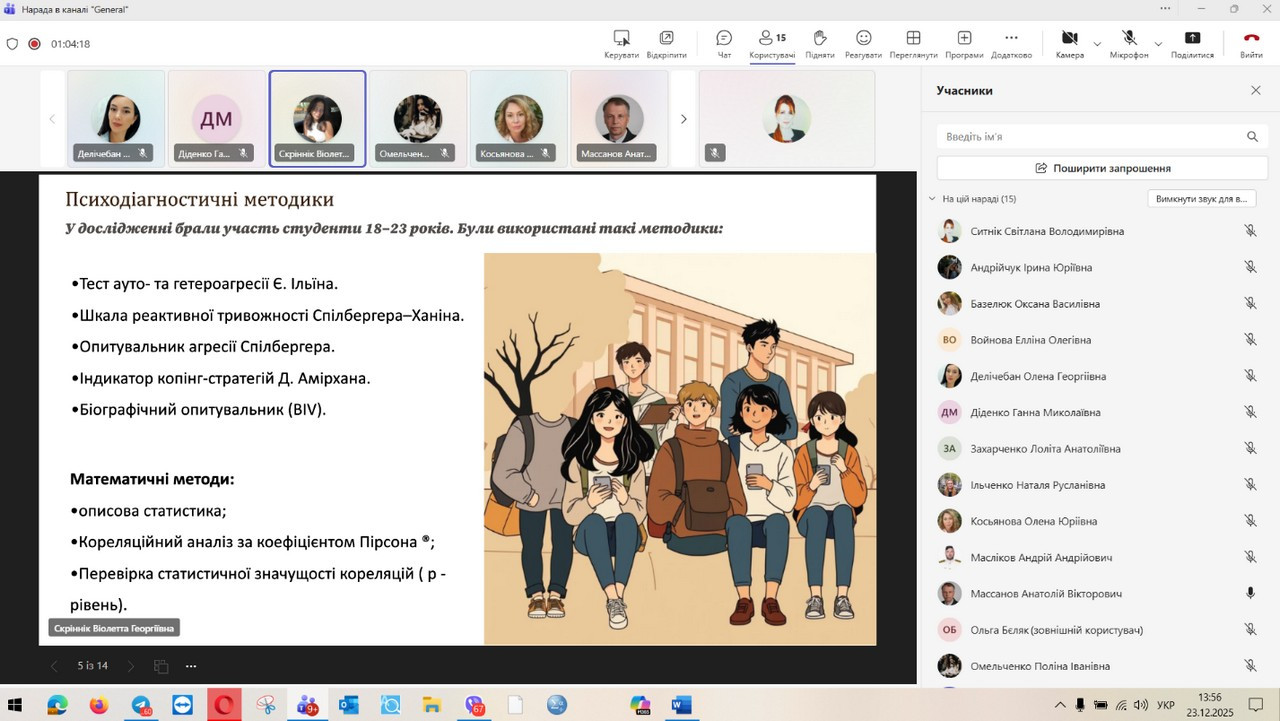Expand the Microphone options dropdown arrow
Image resolution: width=1280 pixels, height=721 pixels.
click(x=1158, y=44)
